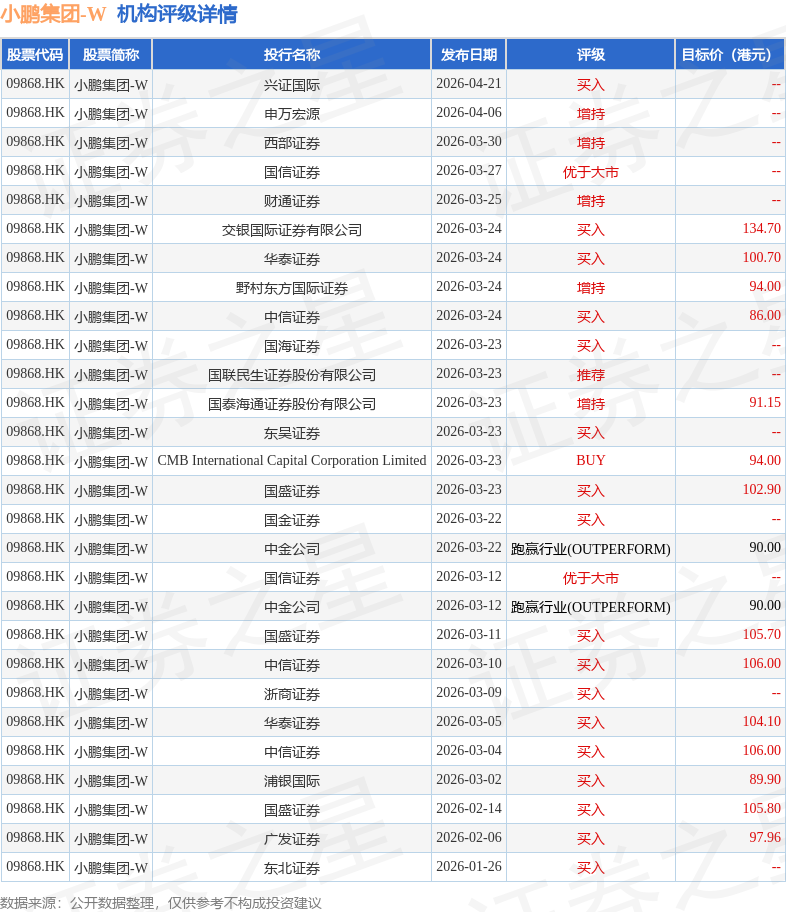Click target price 100.70

762,258
